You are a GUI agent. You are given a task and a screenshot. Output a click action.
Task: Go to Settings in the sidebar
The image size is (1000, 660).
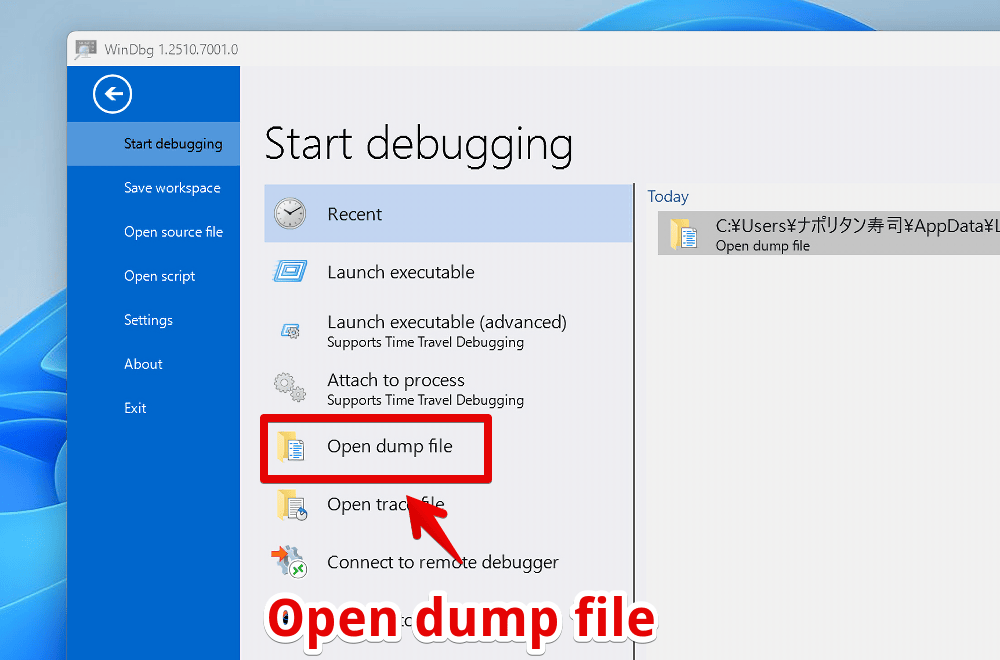(x=148, y=320)
